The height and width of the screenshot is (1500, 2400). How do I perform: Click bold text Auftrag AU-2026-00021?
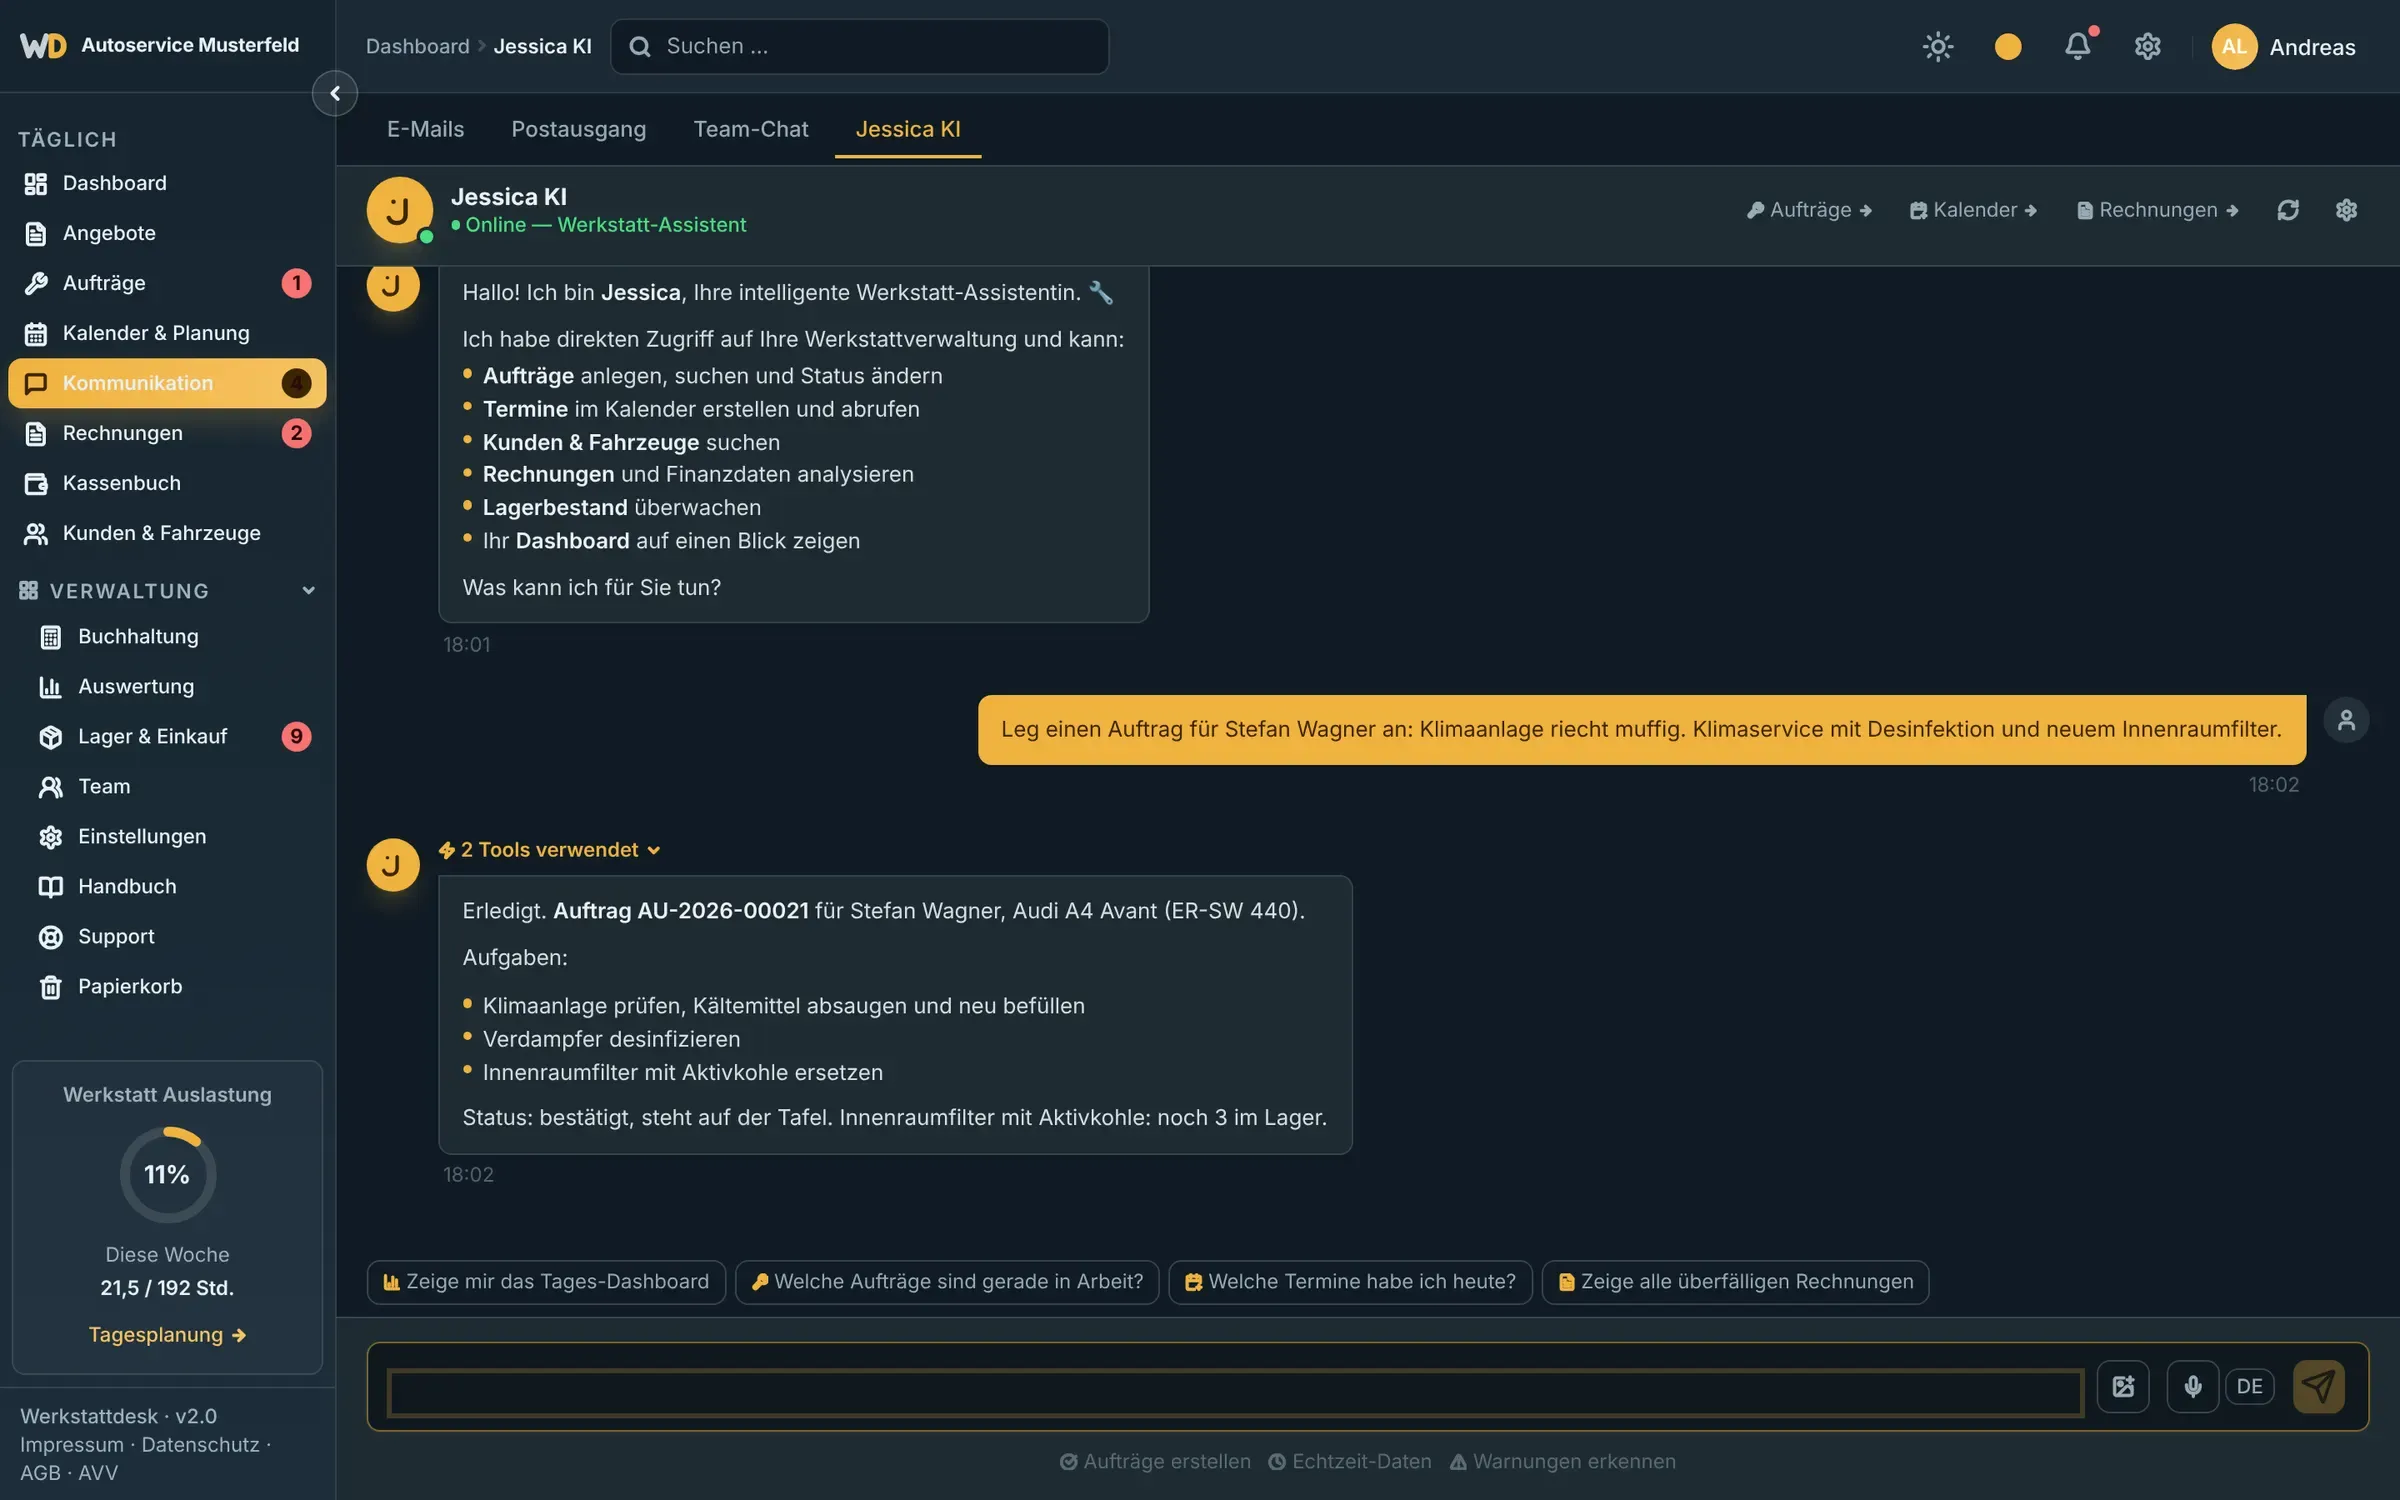point(680,911)
